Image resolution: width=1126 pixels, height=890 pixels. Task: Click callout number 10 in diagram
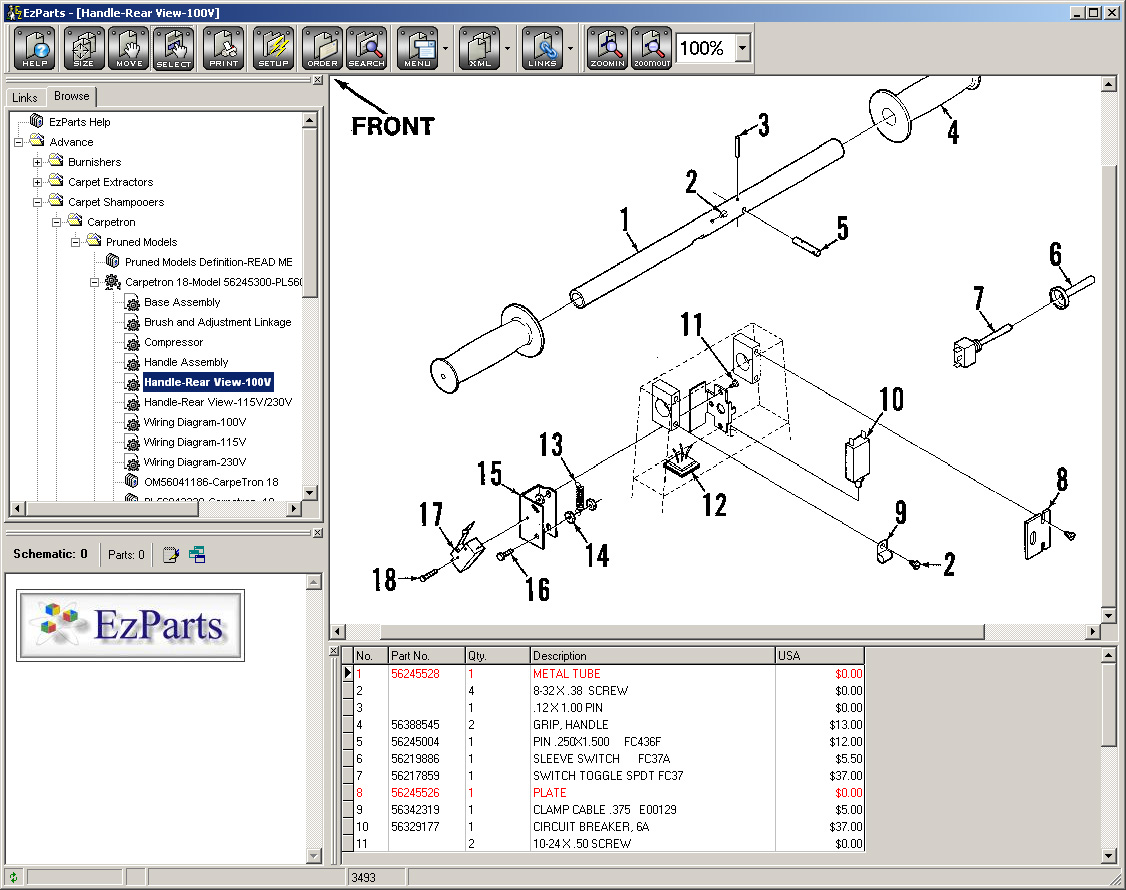[x=891, y=399]
